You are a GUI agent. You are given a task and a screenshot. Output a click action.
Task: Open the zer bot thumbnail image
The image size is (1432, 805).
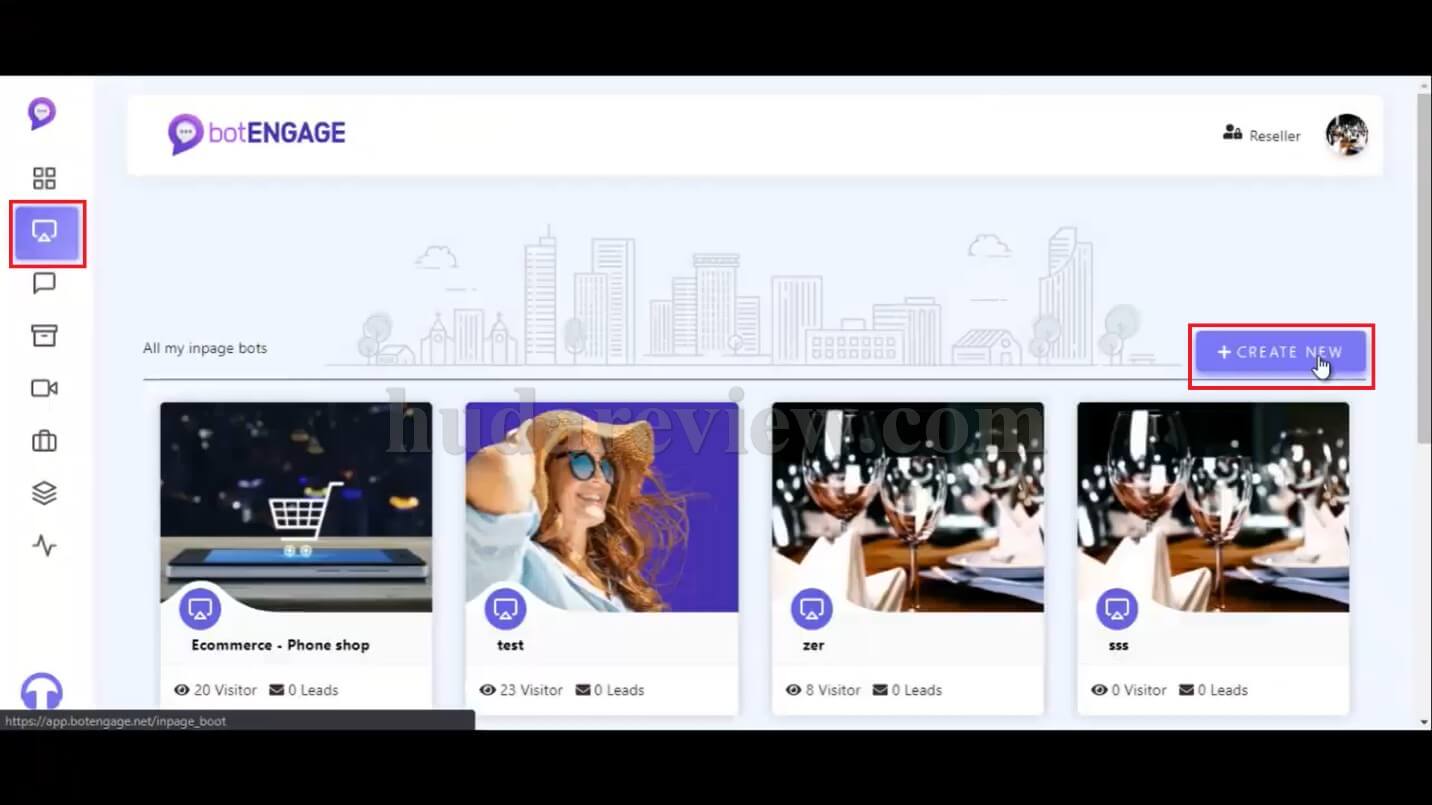click(908, 507)
